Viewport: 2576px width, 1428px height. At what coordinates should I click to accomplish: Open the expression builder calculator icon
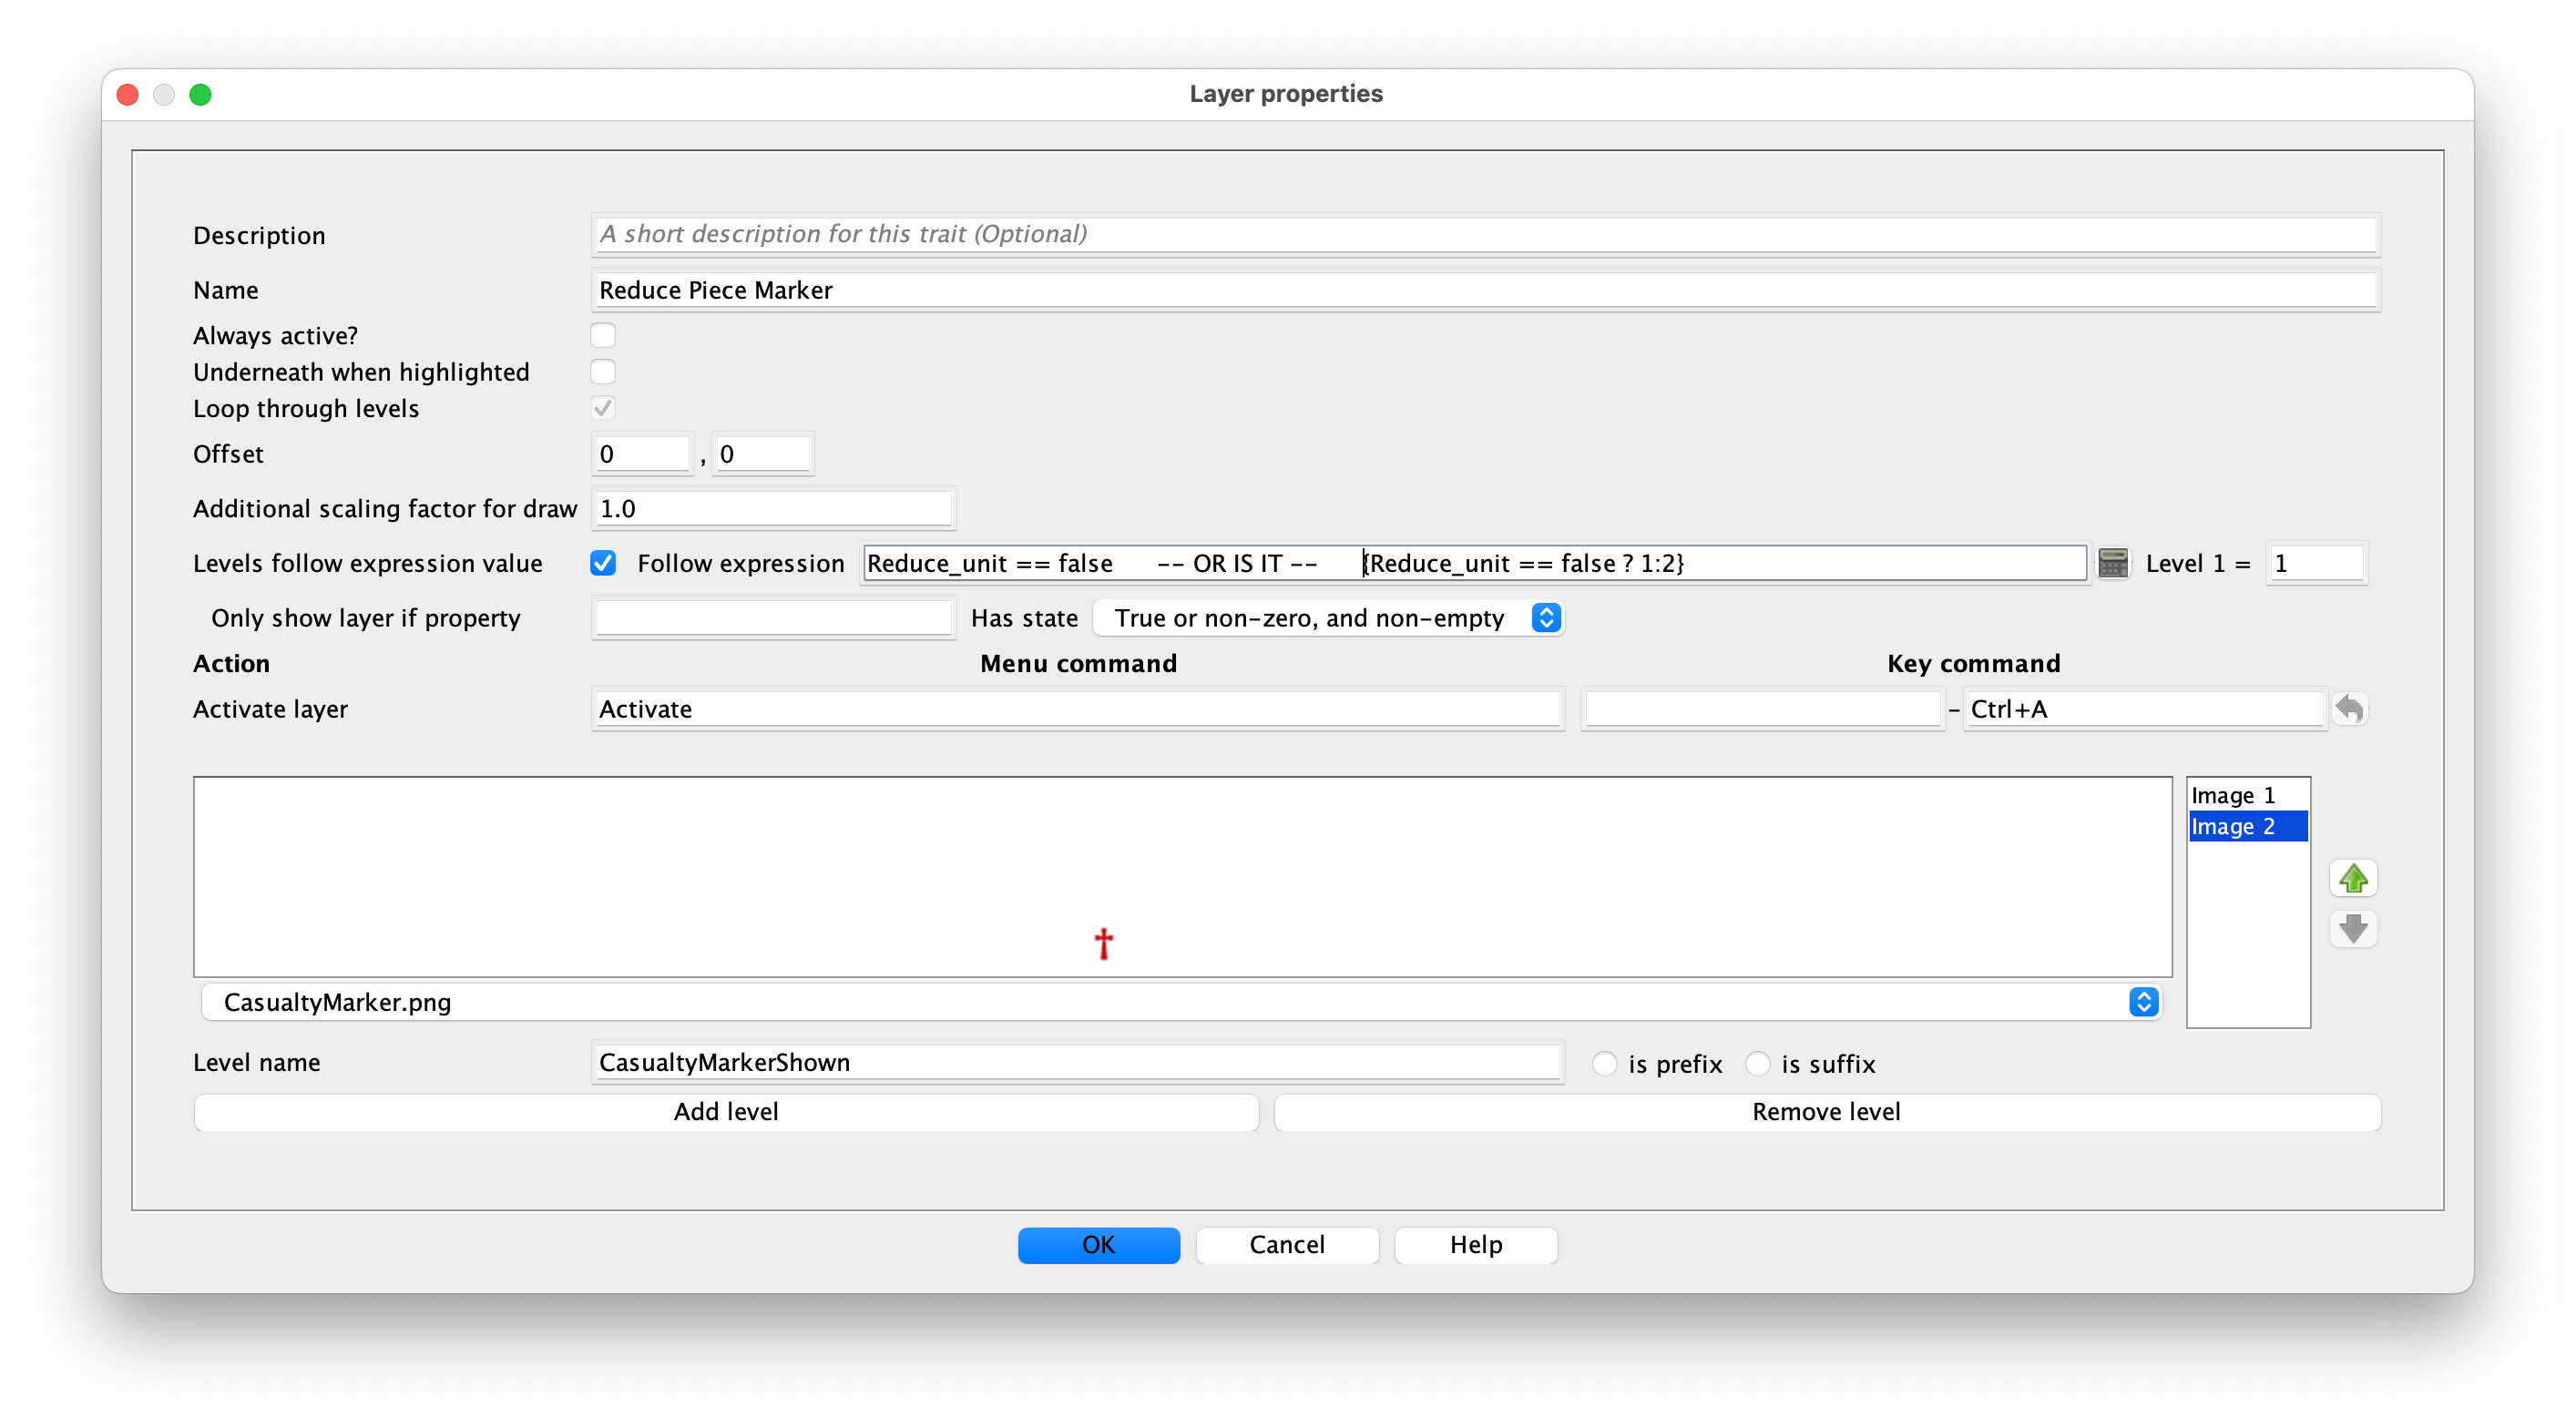[2112, 563]
